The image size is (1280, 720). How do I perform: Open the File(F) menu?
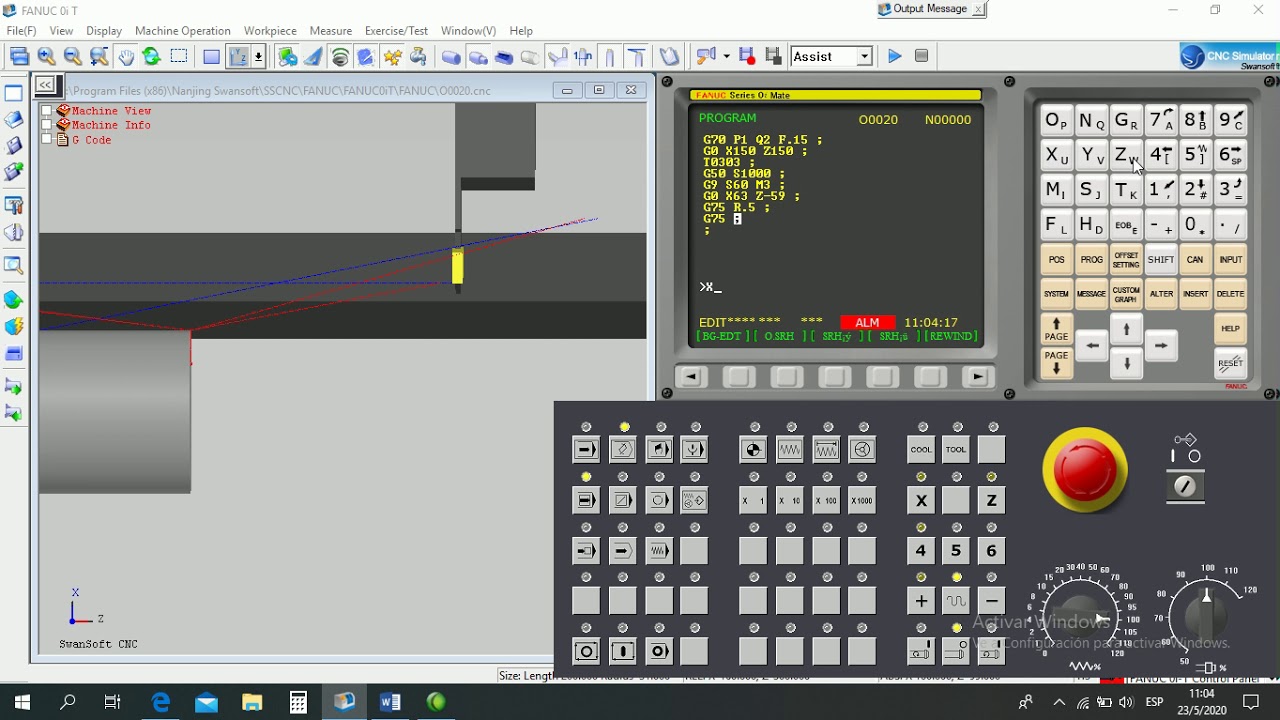click(21, 31)
